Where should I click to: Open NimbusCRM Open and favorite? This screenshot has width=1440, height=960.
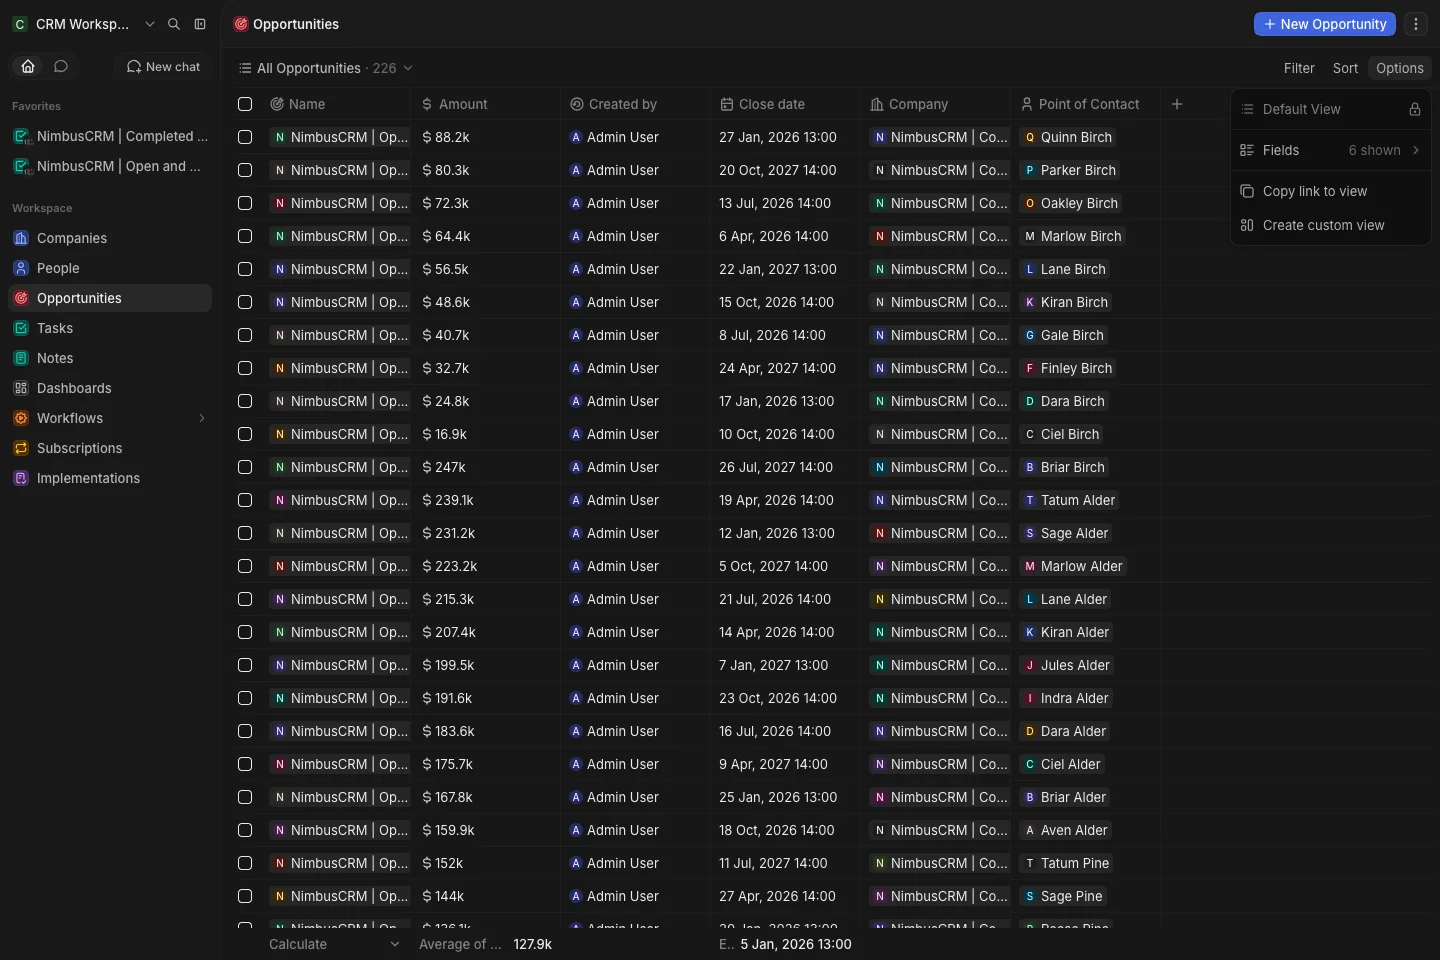110,166
